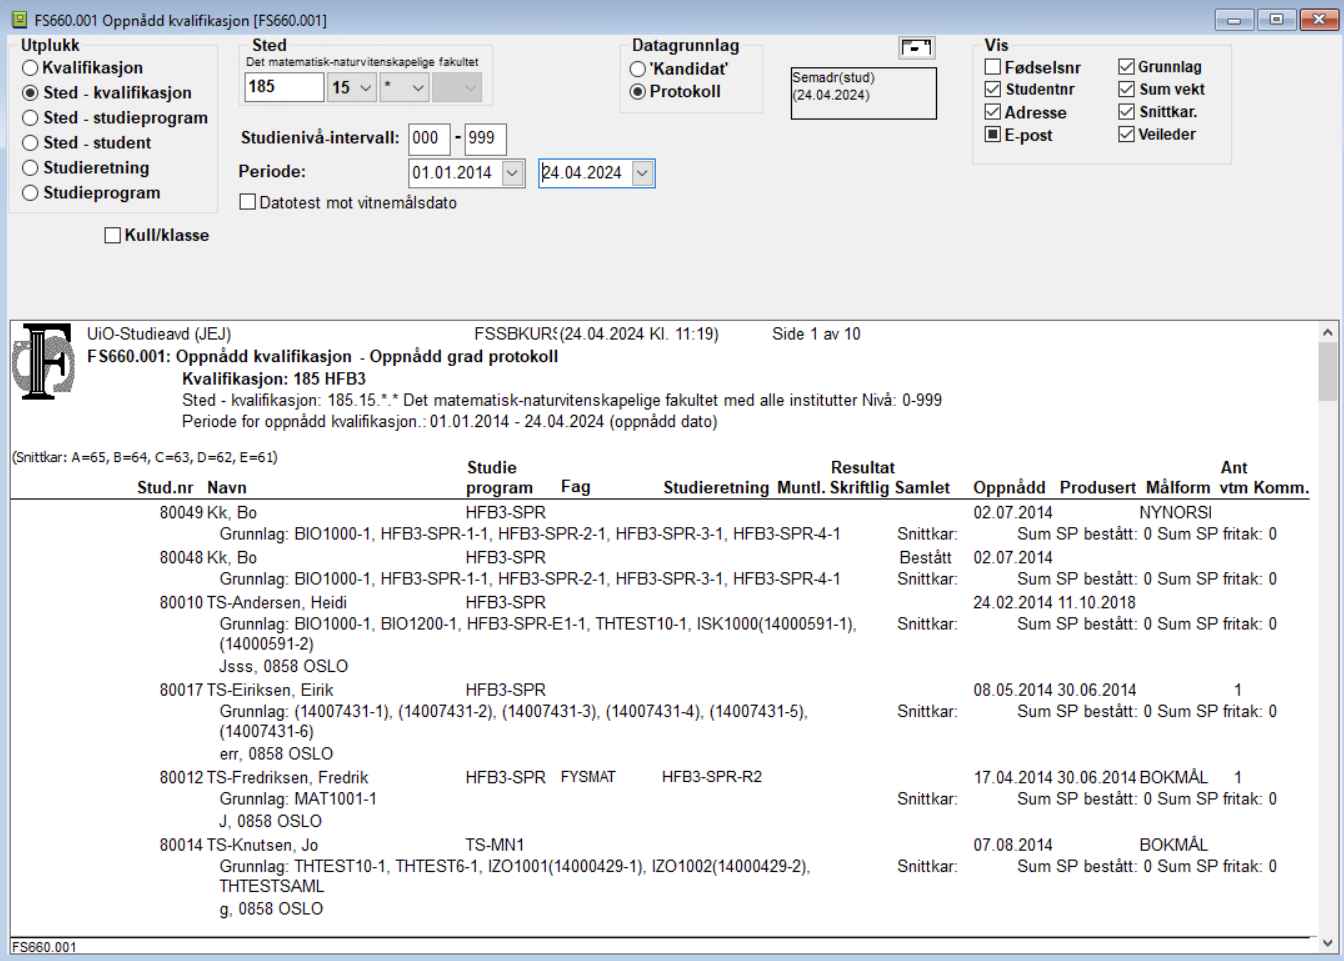
Task: Click the TS-MN1 study program cell
Action: 495,845
